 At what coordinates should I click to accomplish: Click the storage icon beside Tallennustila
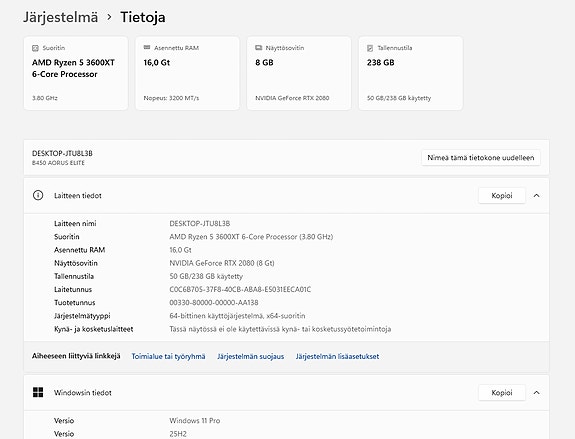coord(370,48)
